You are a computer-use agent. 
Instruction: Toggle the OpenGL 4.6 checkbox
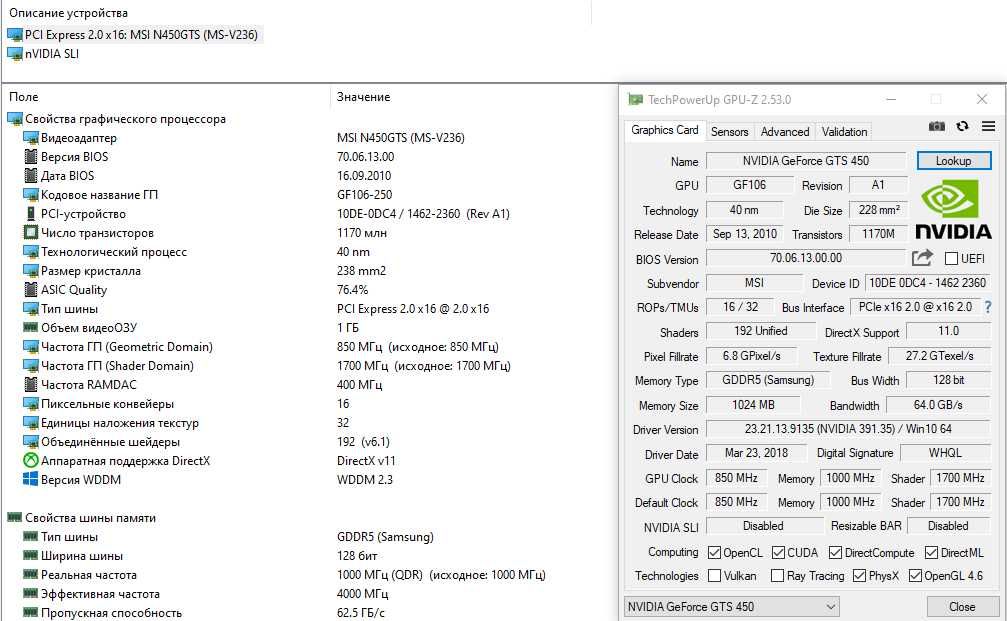915,576
